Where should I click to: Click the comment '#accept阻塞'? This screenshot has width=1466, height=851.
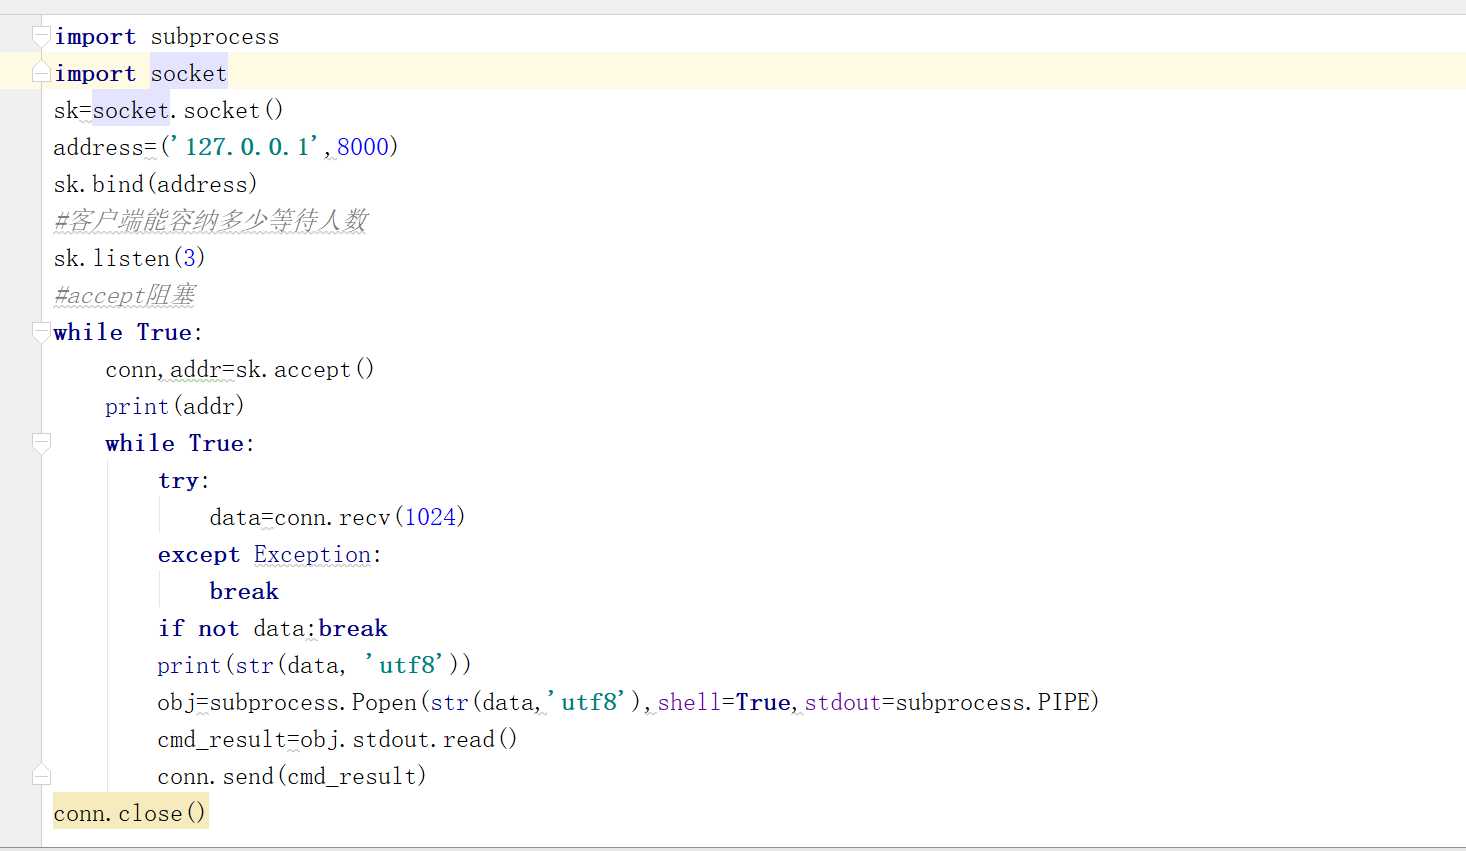[x=124, y=295]
